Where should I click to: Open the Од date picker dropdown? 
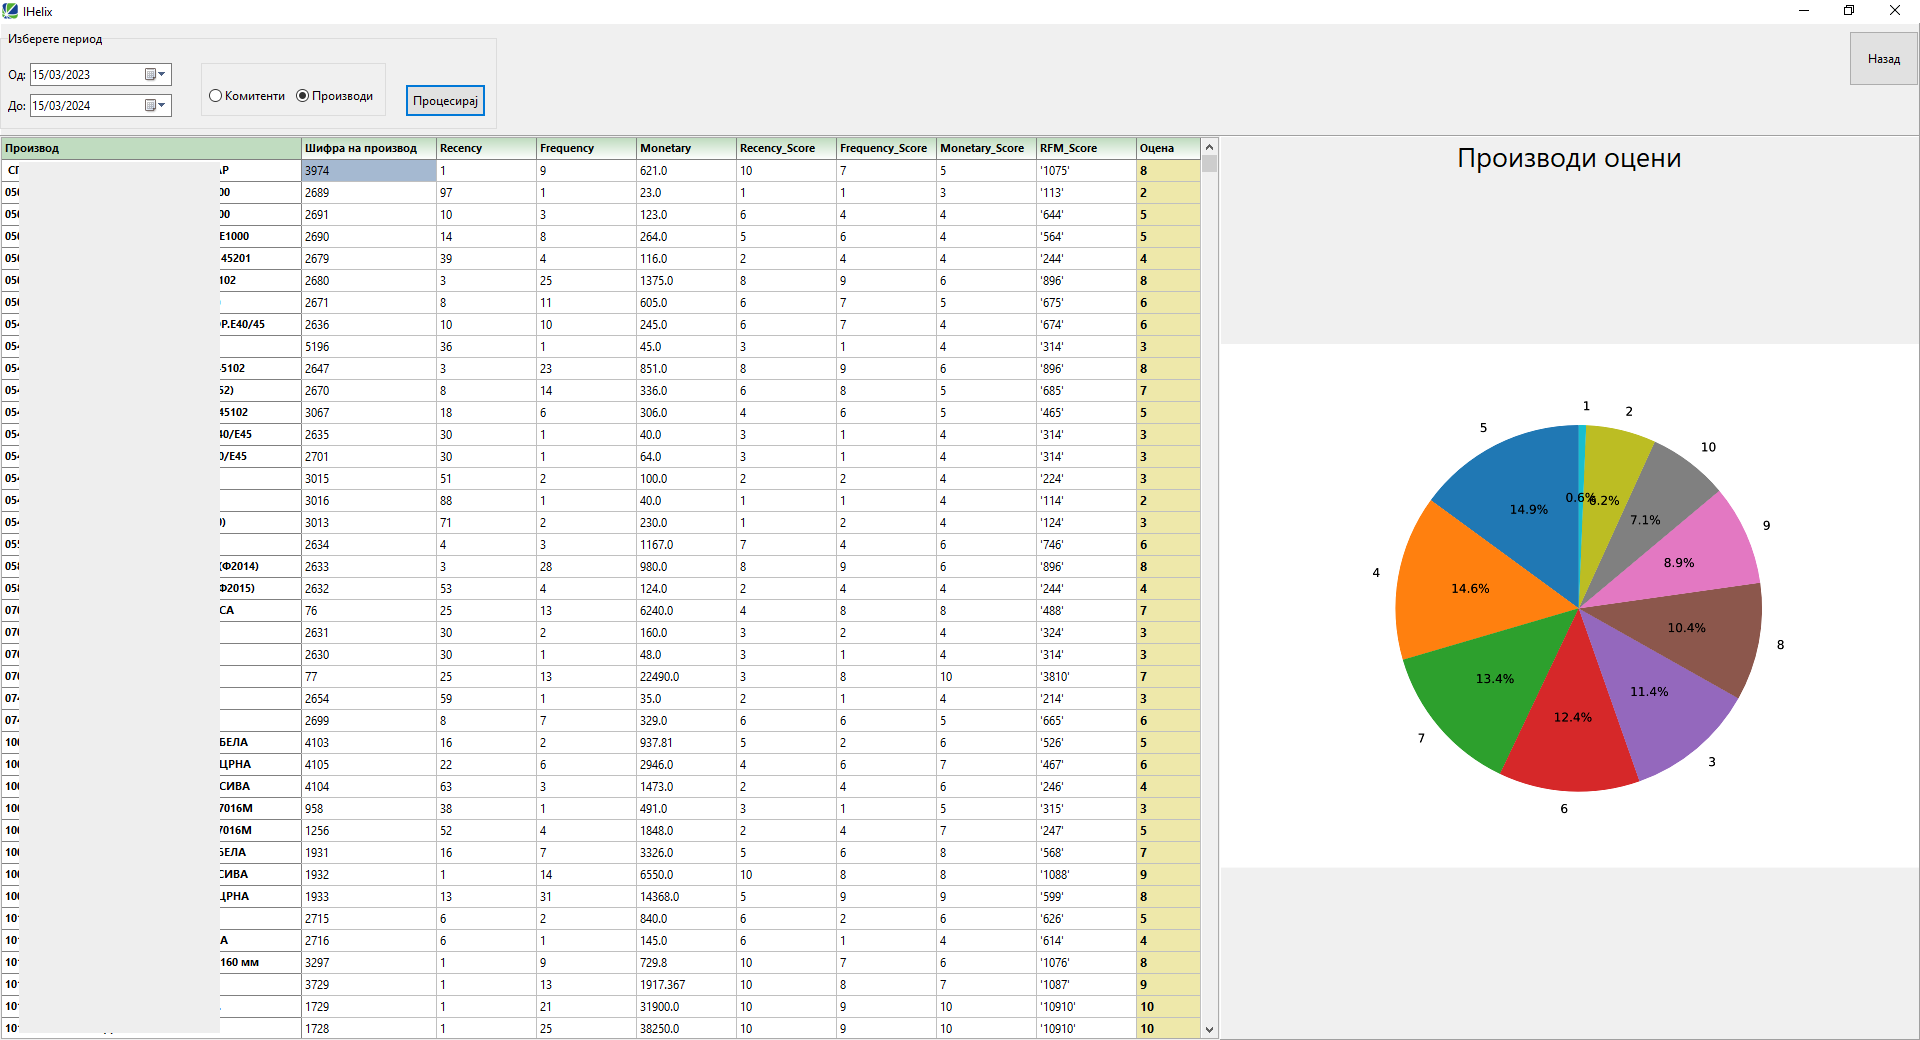pyautogui.click(x=155, y=75)
